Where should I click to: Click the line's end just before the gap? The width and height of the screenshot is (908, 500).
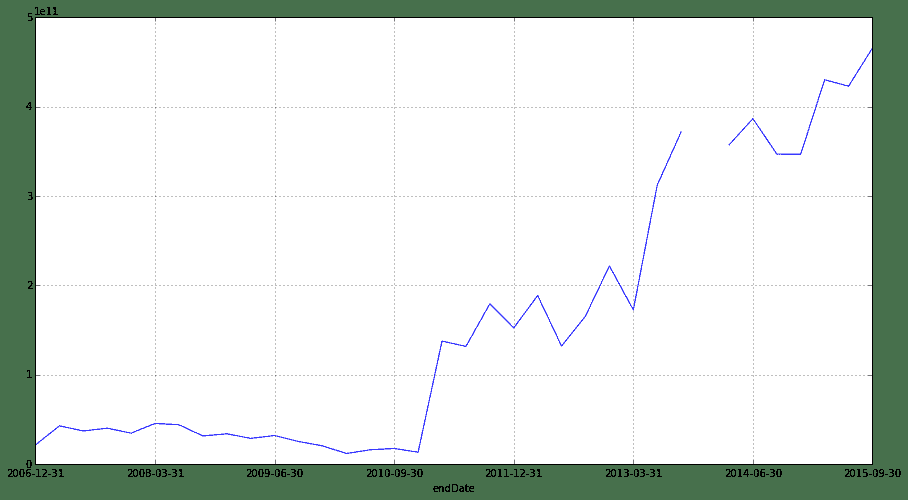(681, 131)
